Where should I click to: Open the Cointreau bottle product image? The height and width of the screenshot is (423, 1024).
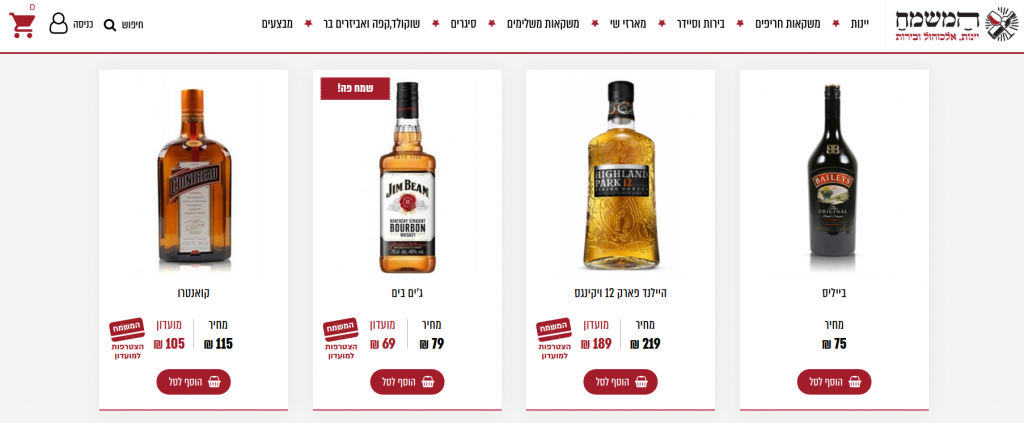point(194,176)
